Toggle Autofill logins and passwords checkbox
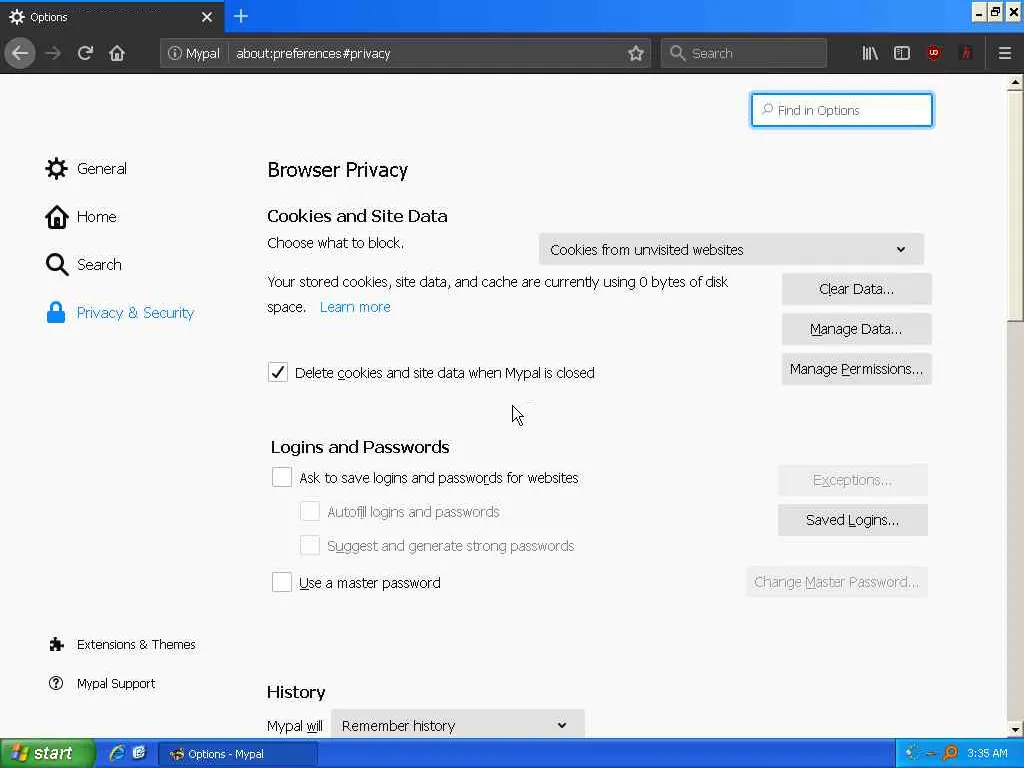 click(310, 511)
